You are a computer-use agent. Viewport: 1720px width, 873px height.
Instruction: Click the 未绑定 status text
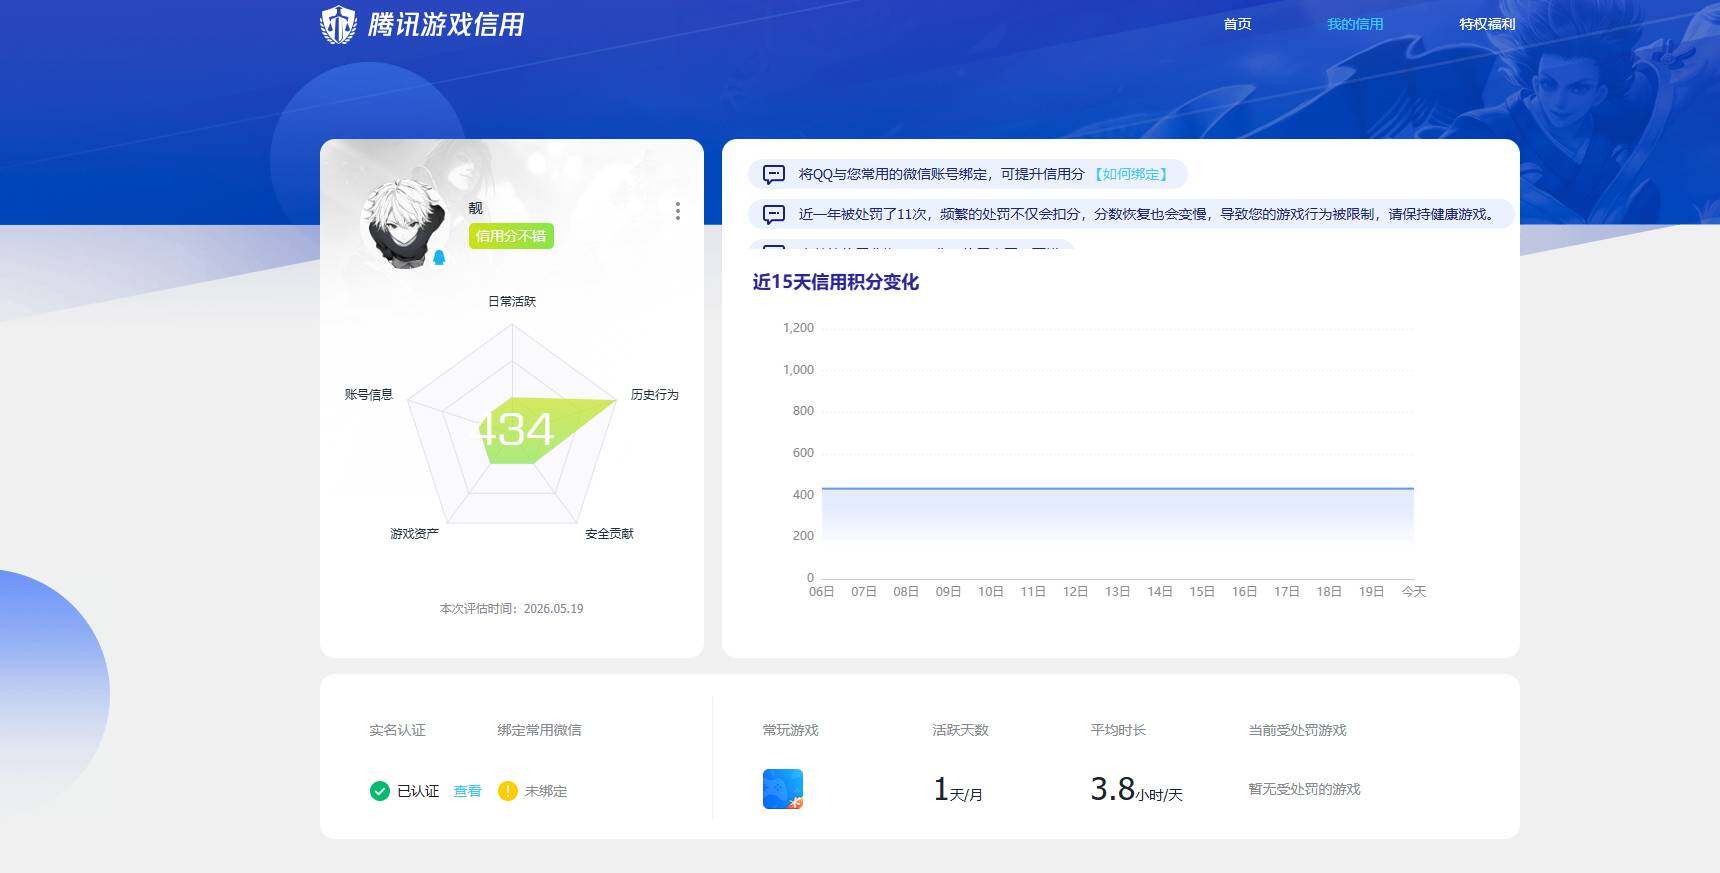[x=546, y=791]
